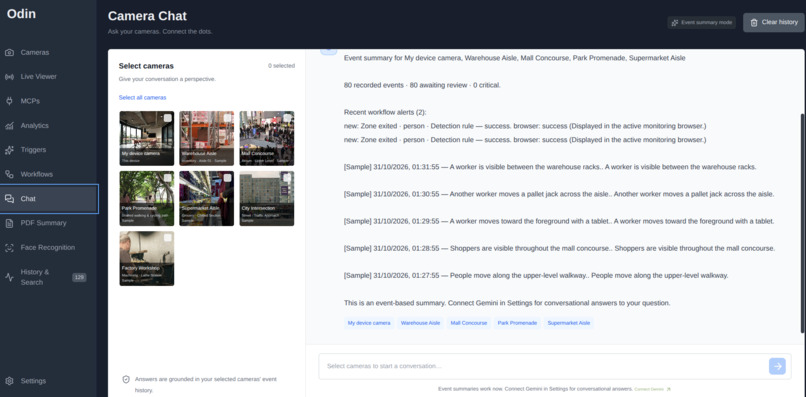806x397 pixels.
Task: Click the Park Promenade tag chip
Action: pyautogui.click(x=517, y=323)
